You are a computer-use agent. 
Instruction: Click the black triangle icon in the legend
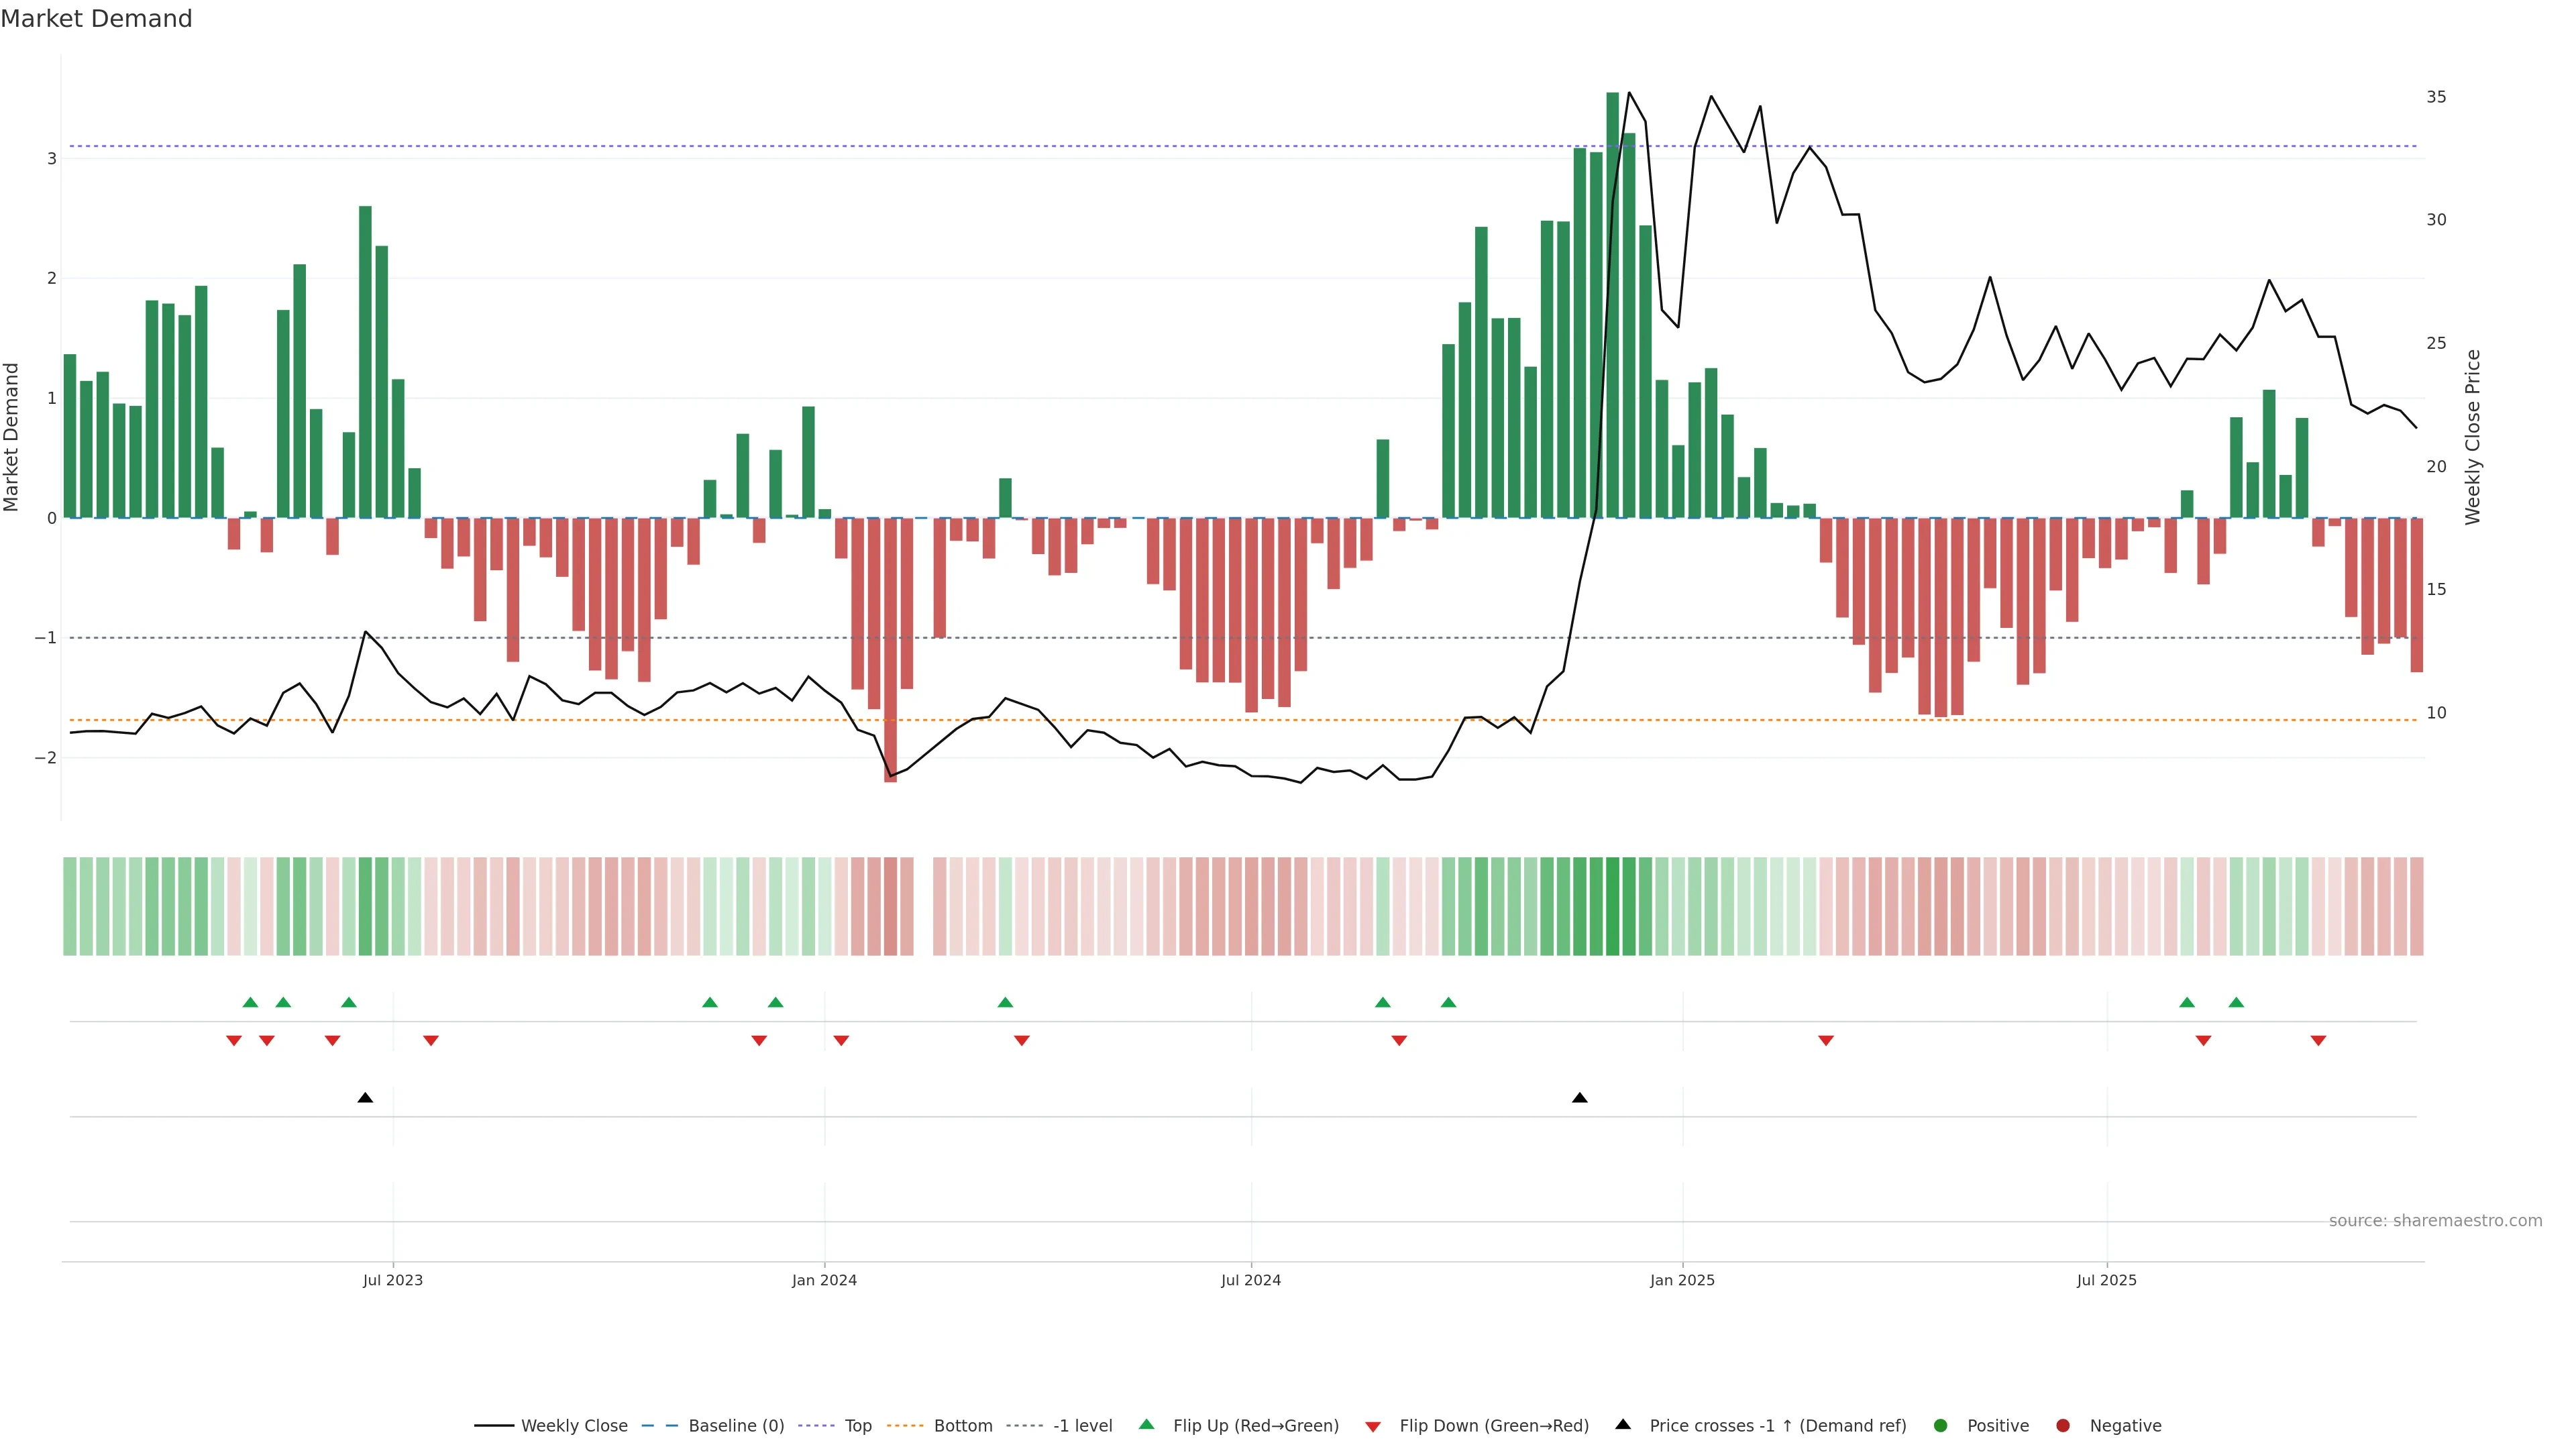pos(1622,1424)
